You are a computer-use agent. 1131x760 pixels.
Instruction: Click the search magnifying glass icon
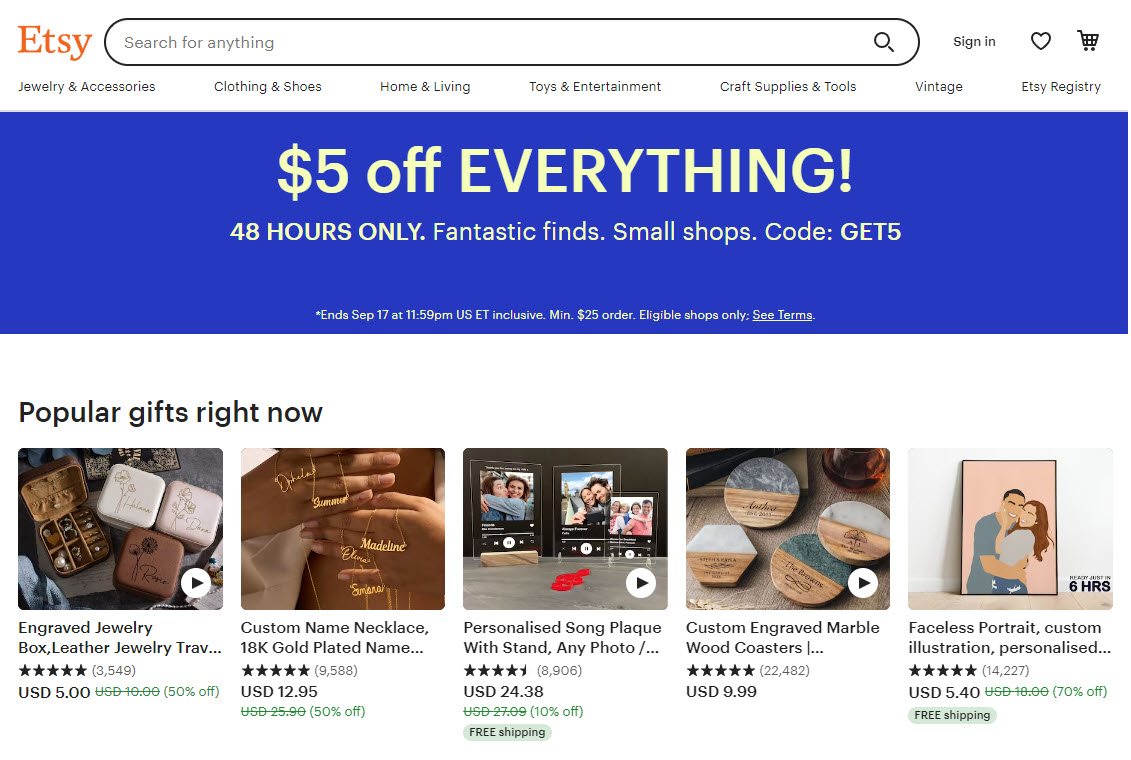[883, 42]
